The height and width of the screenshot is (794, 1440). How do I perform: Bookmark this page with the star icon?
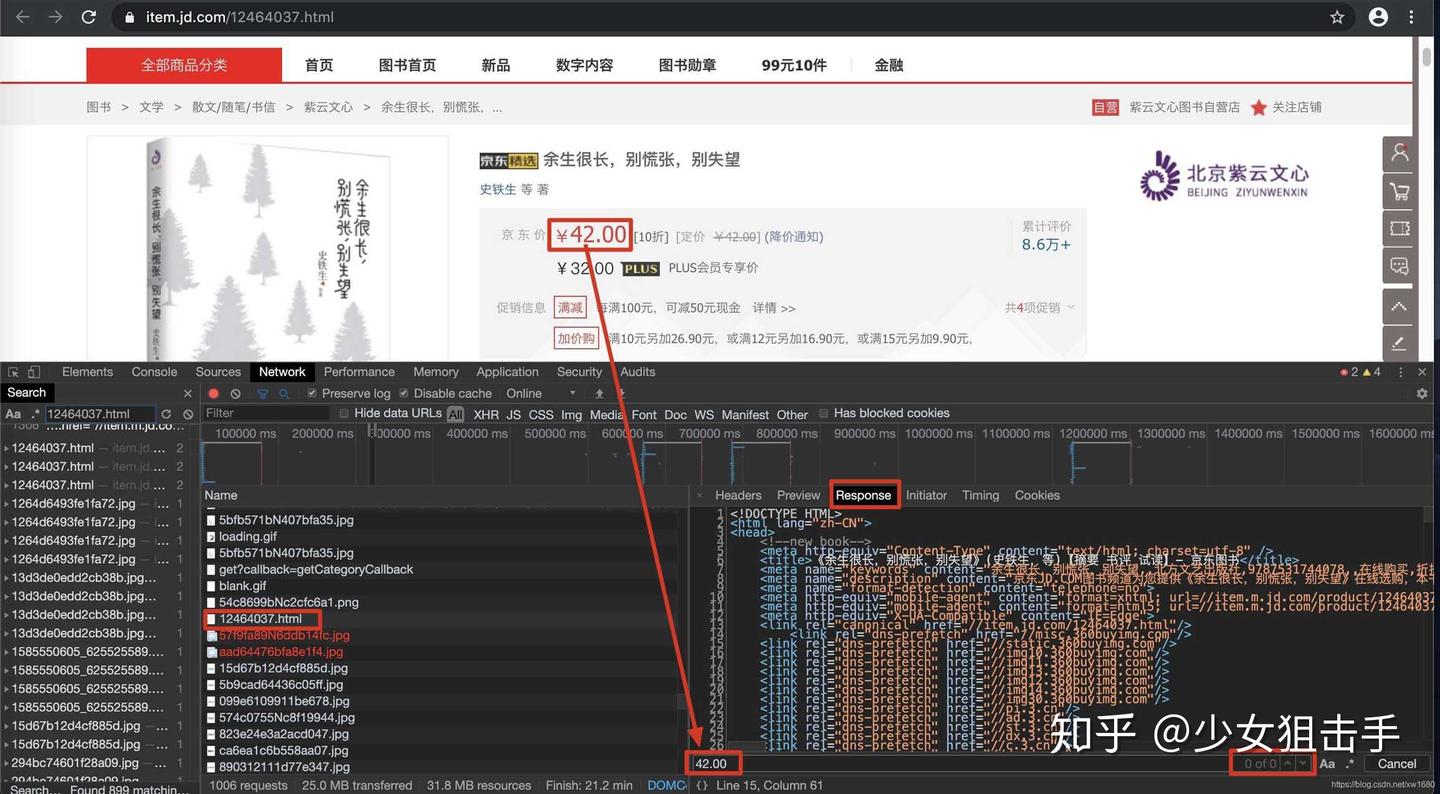click(x=1337, y=17)
